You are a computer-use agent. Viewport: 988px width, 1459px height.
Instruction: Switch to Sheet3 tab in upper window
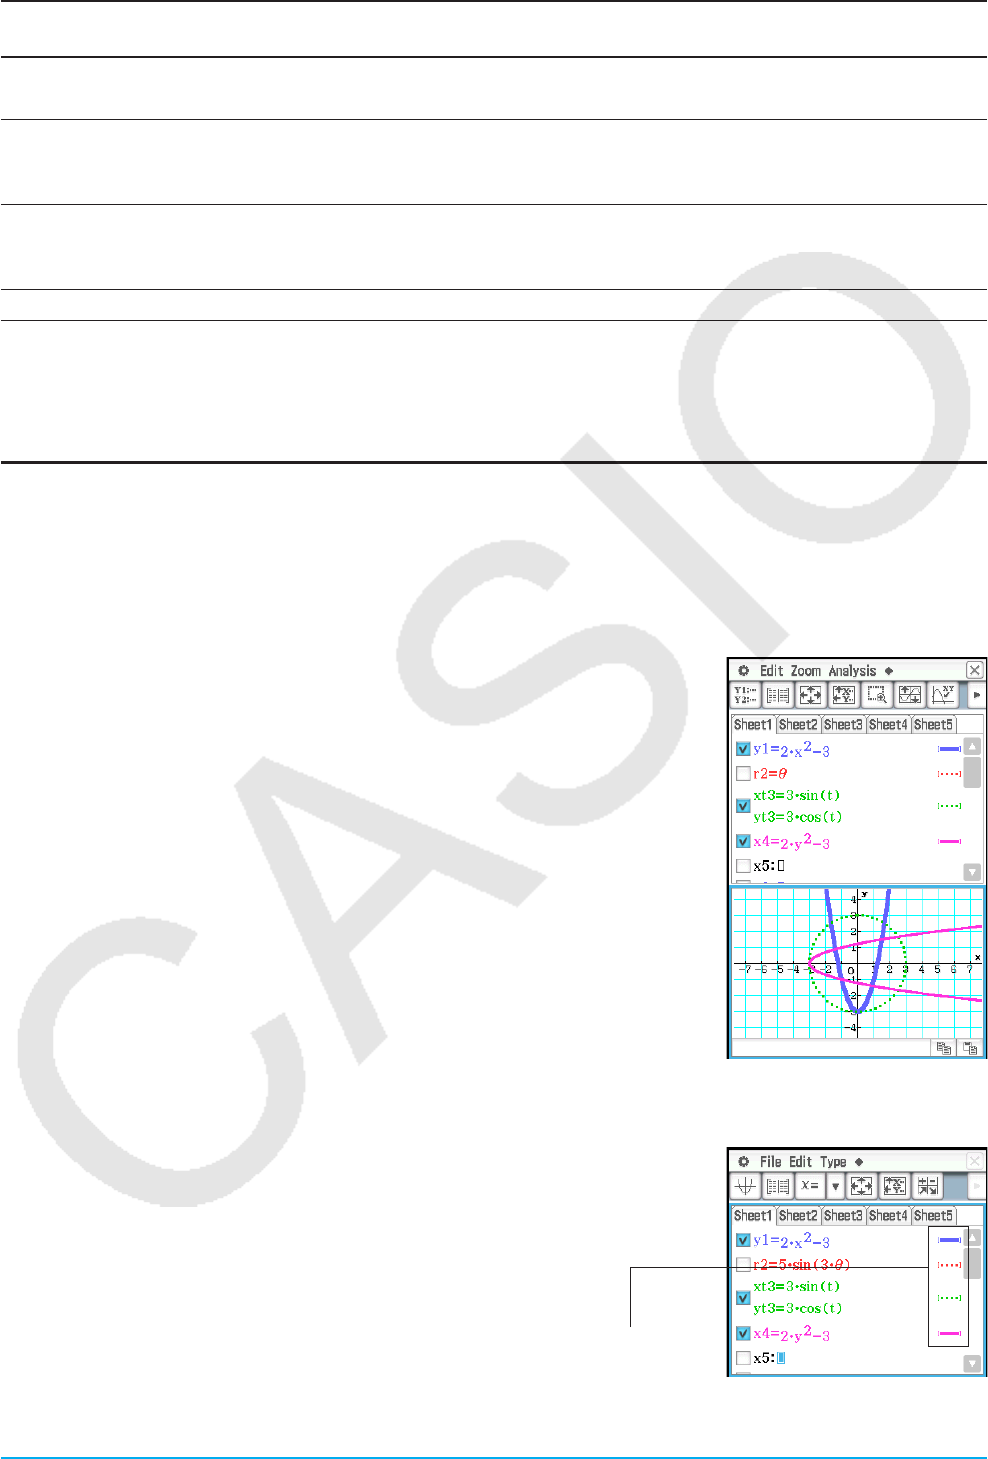(843, 724)
